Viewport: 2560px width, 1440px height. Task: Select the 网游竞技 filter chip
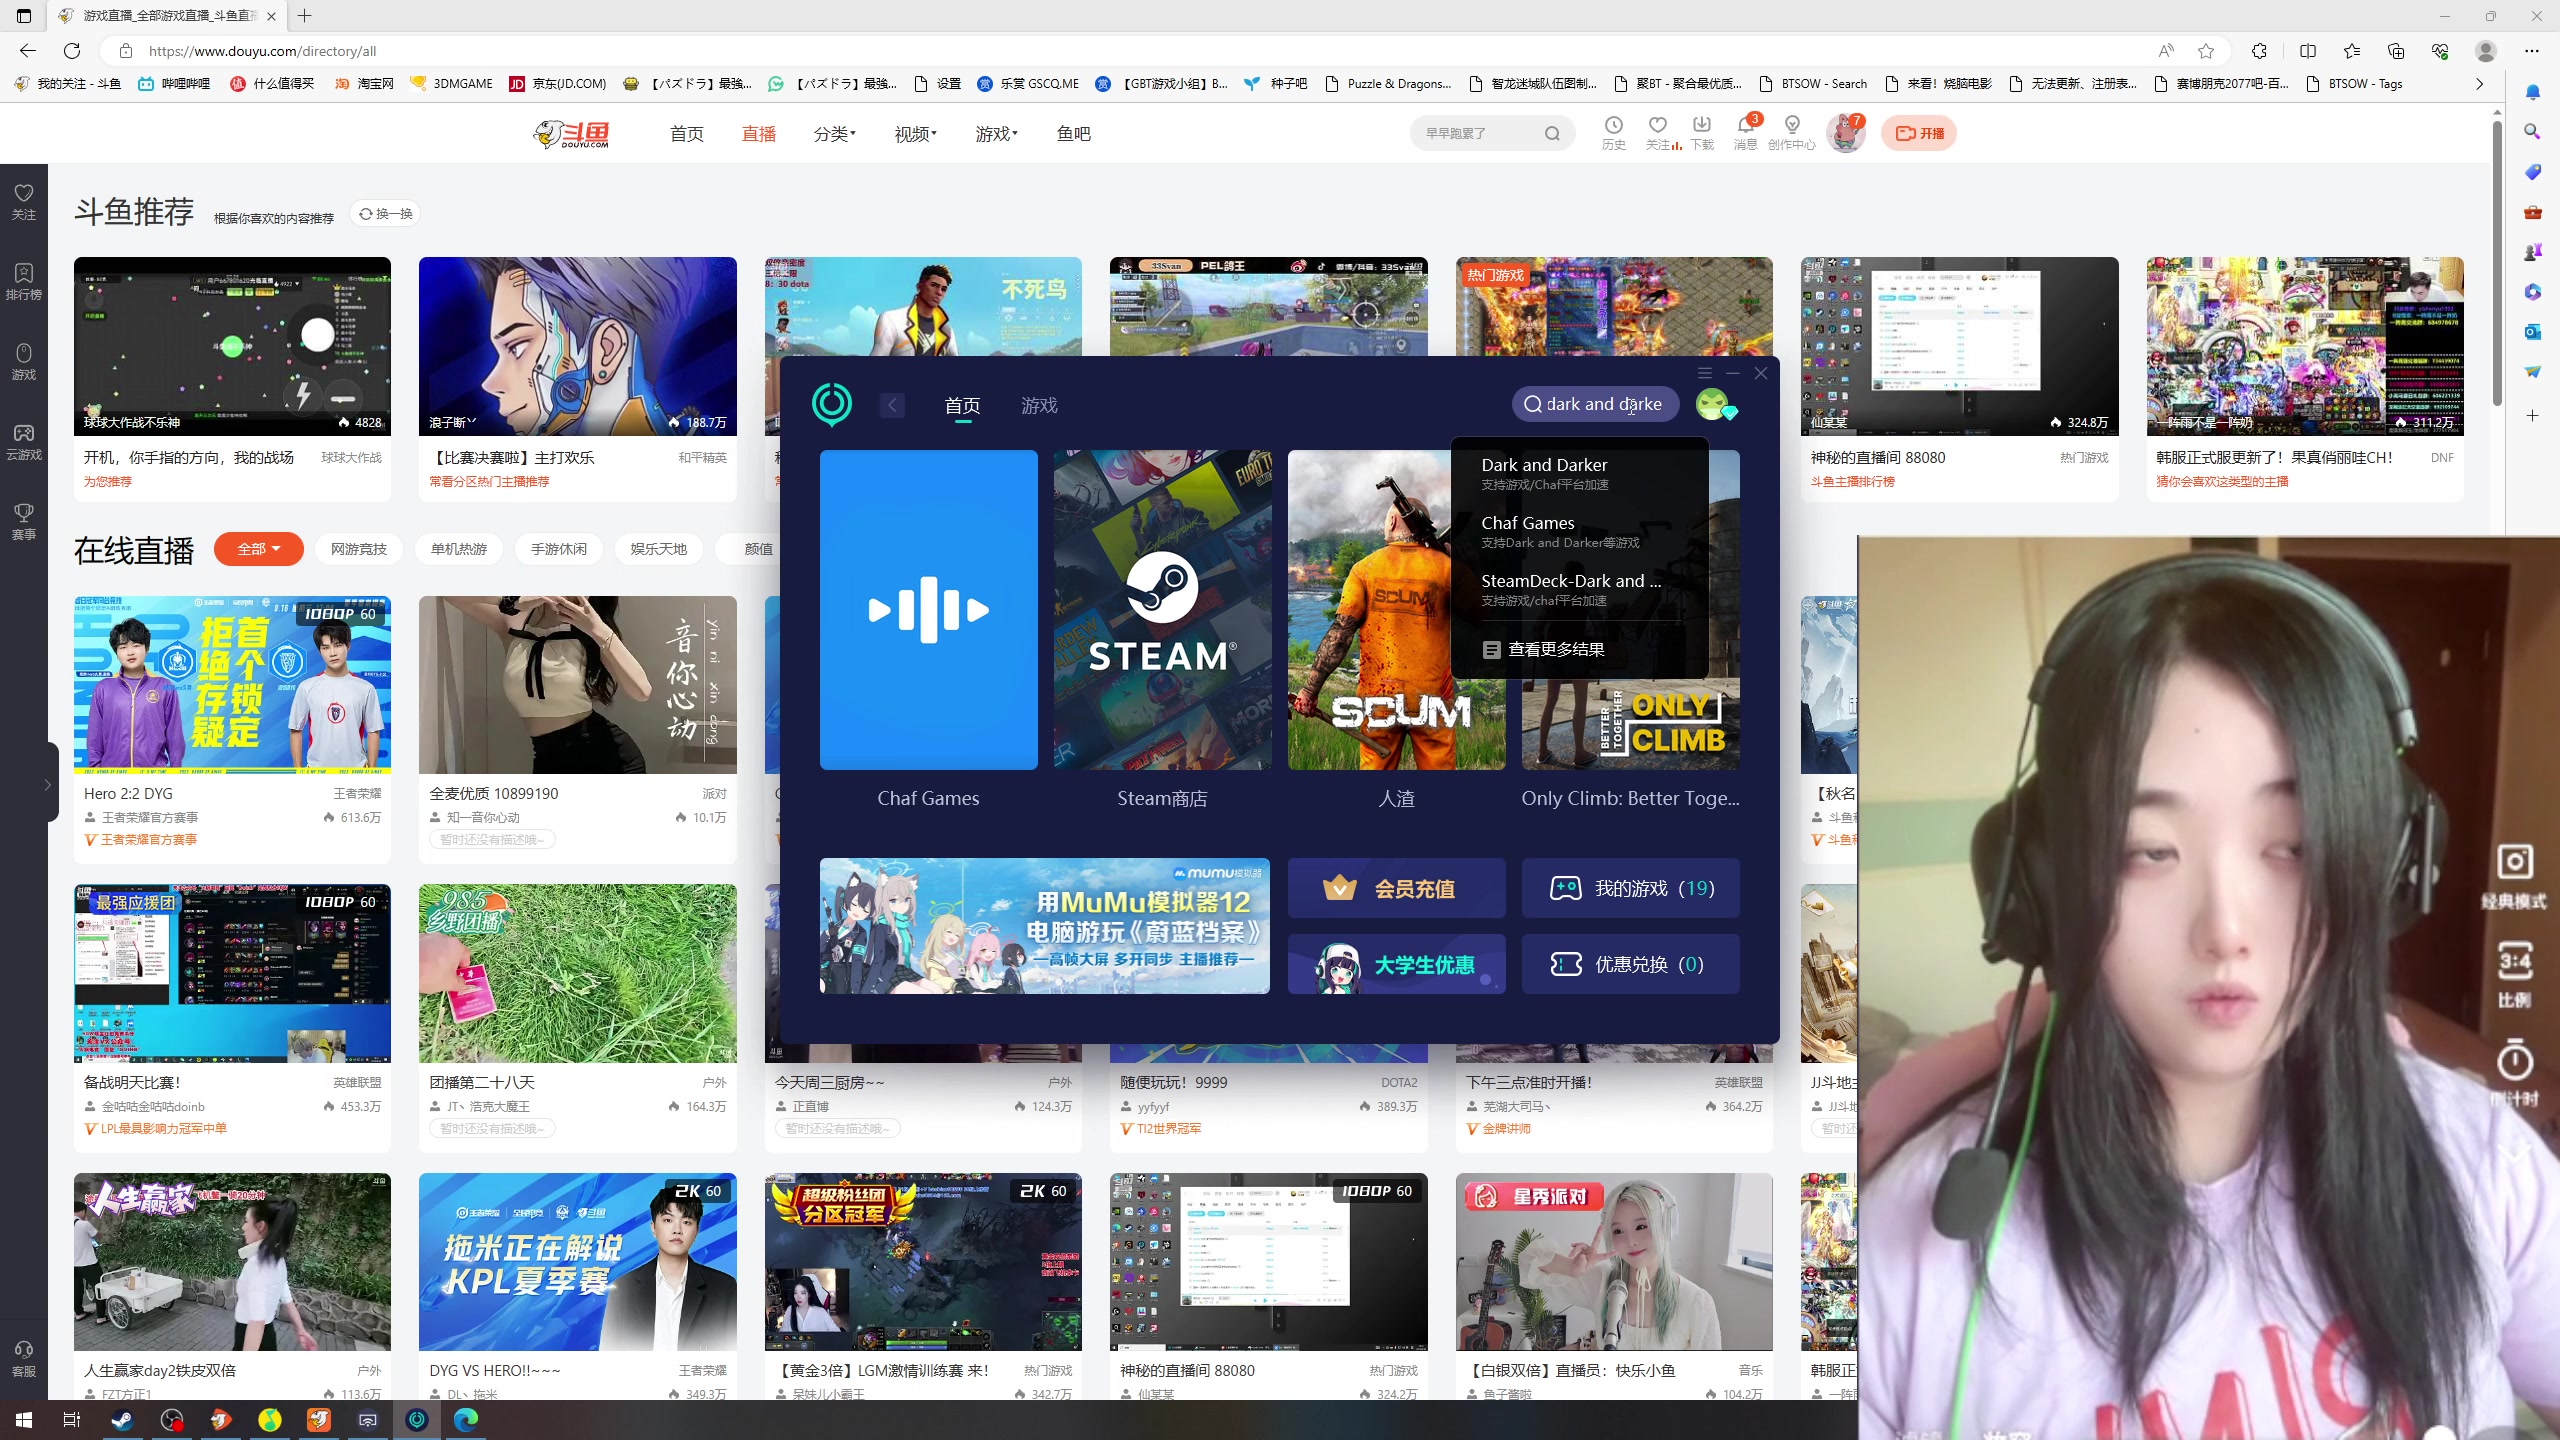pyautogui.click(x=359, y=549)
